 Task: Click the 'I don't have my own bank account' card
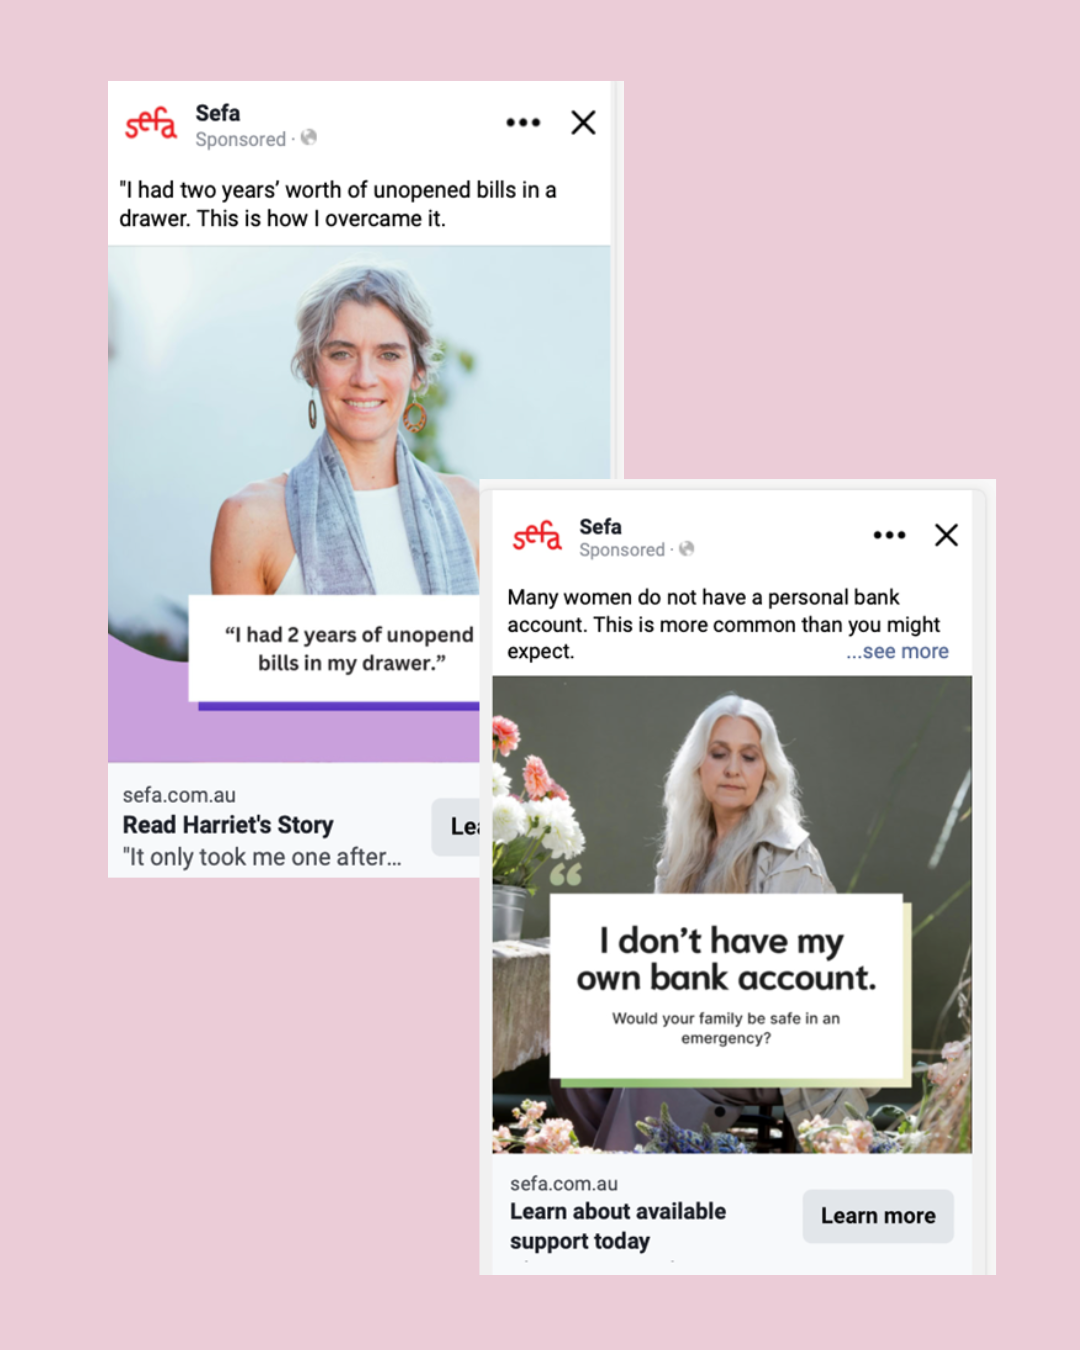pyautogui.click(x=727, y=986)
